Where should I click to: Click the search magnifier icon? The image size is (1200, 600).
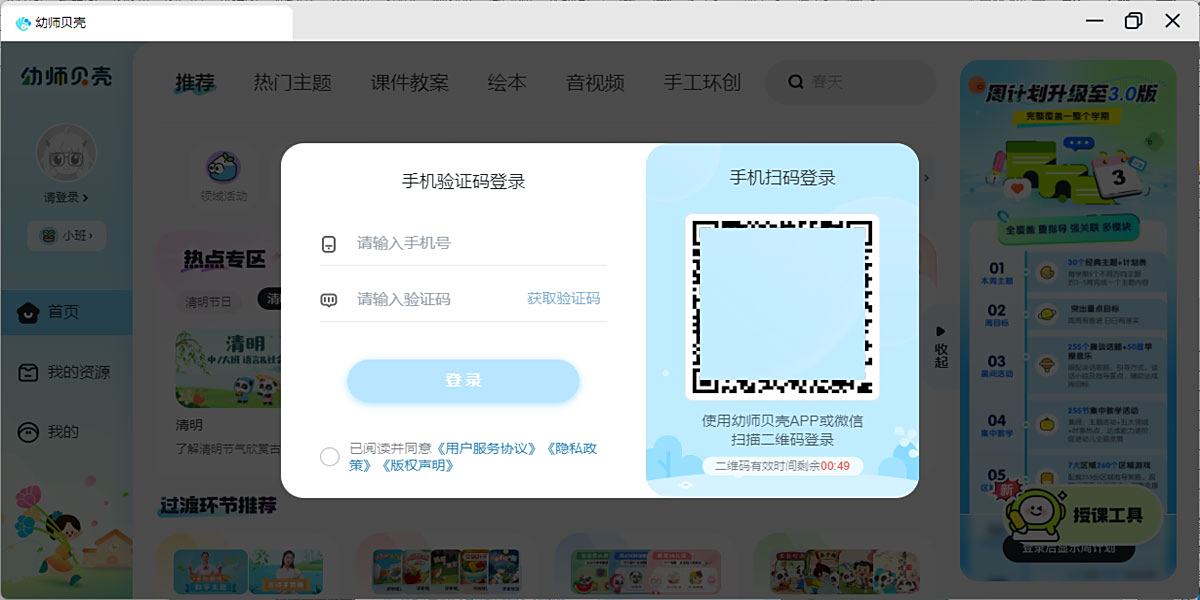coord(795,84)
